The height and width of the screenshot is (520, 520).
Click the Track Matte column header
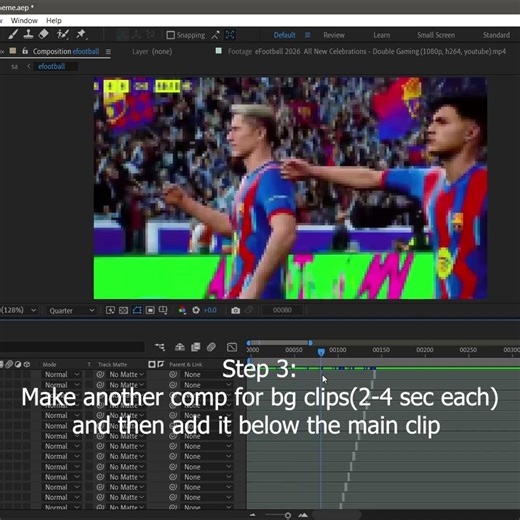pyautogui.click(x=112, y=364)
